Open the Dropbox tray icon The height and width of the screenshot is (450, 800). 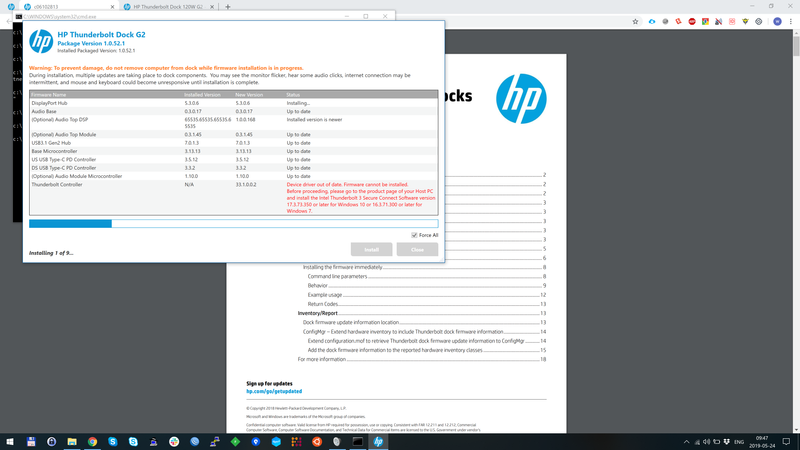click(x=727, y=442)
